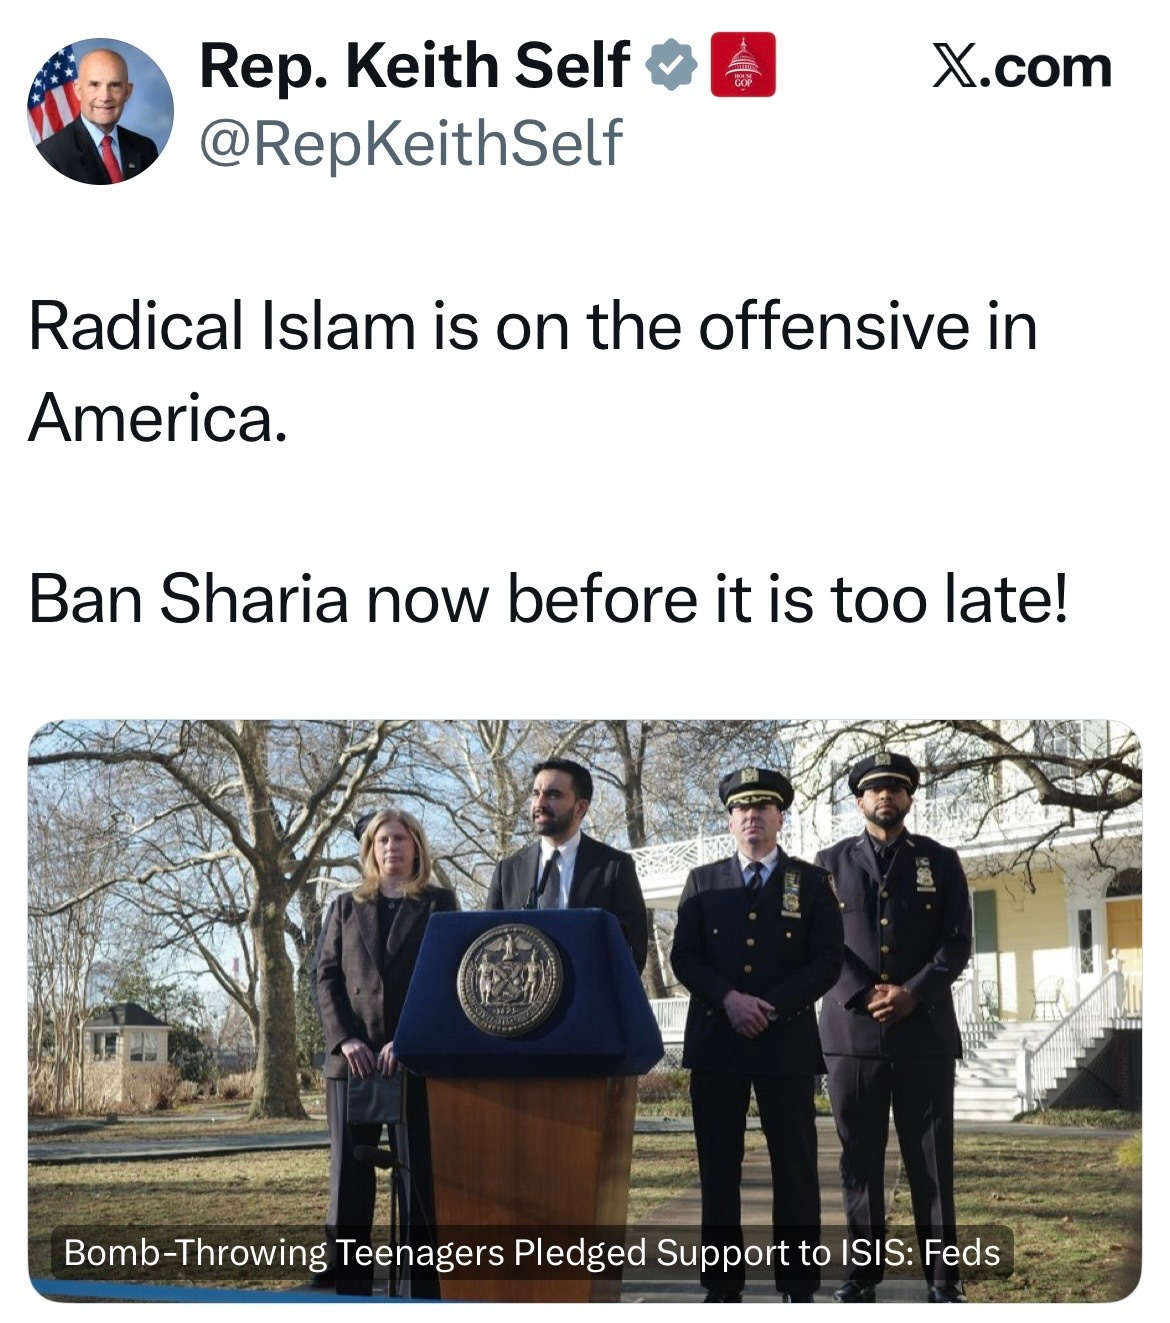
Task: Click the ".com" text beside the X logo
Action: click(1043, 68)
